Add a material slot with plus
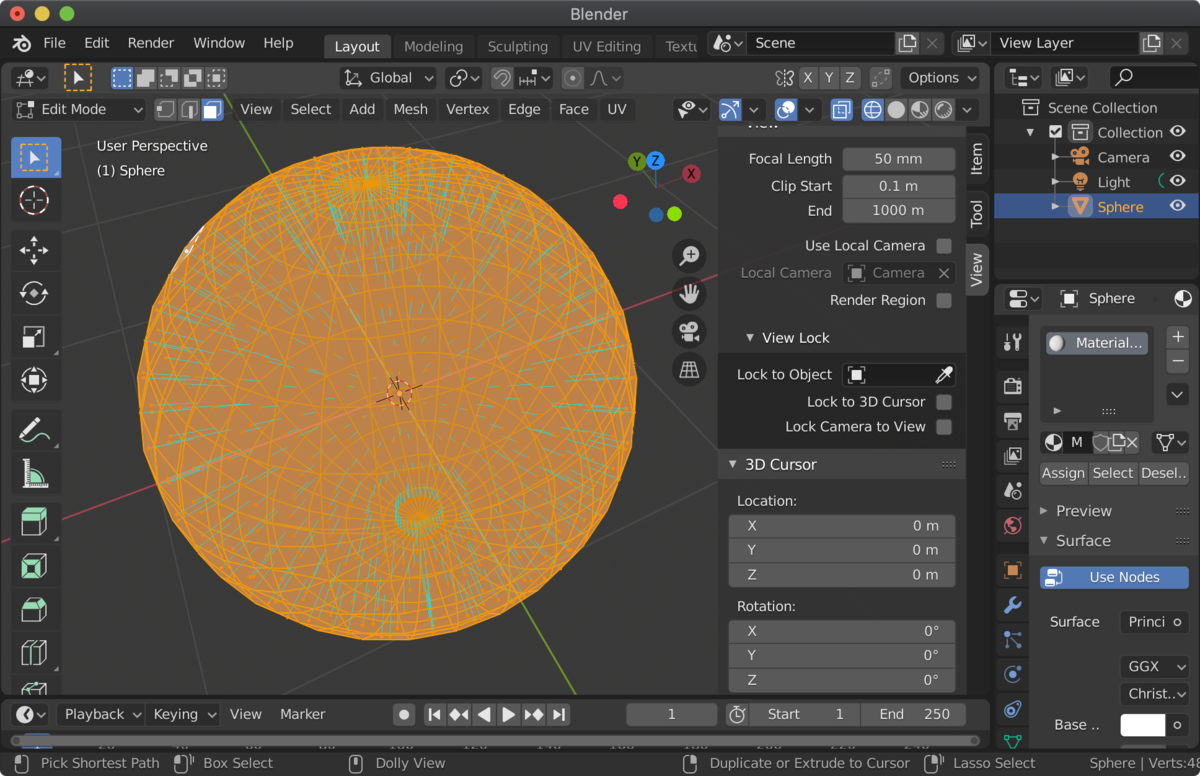1200x776 pixels. (1178, 337)
